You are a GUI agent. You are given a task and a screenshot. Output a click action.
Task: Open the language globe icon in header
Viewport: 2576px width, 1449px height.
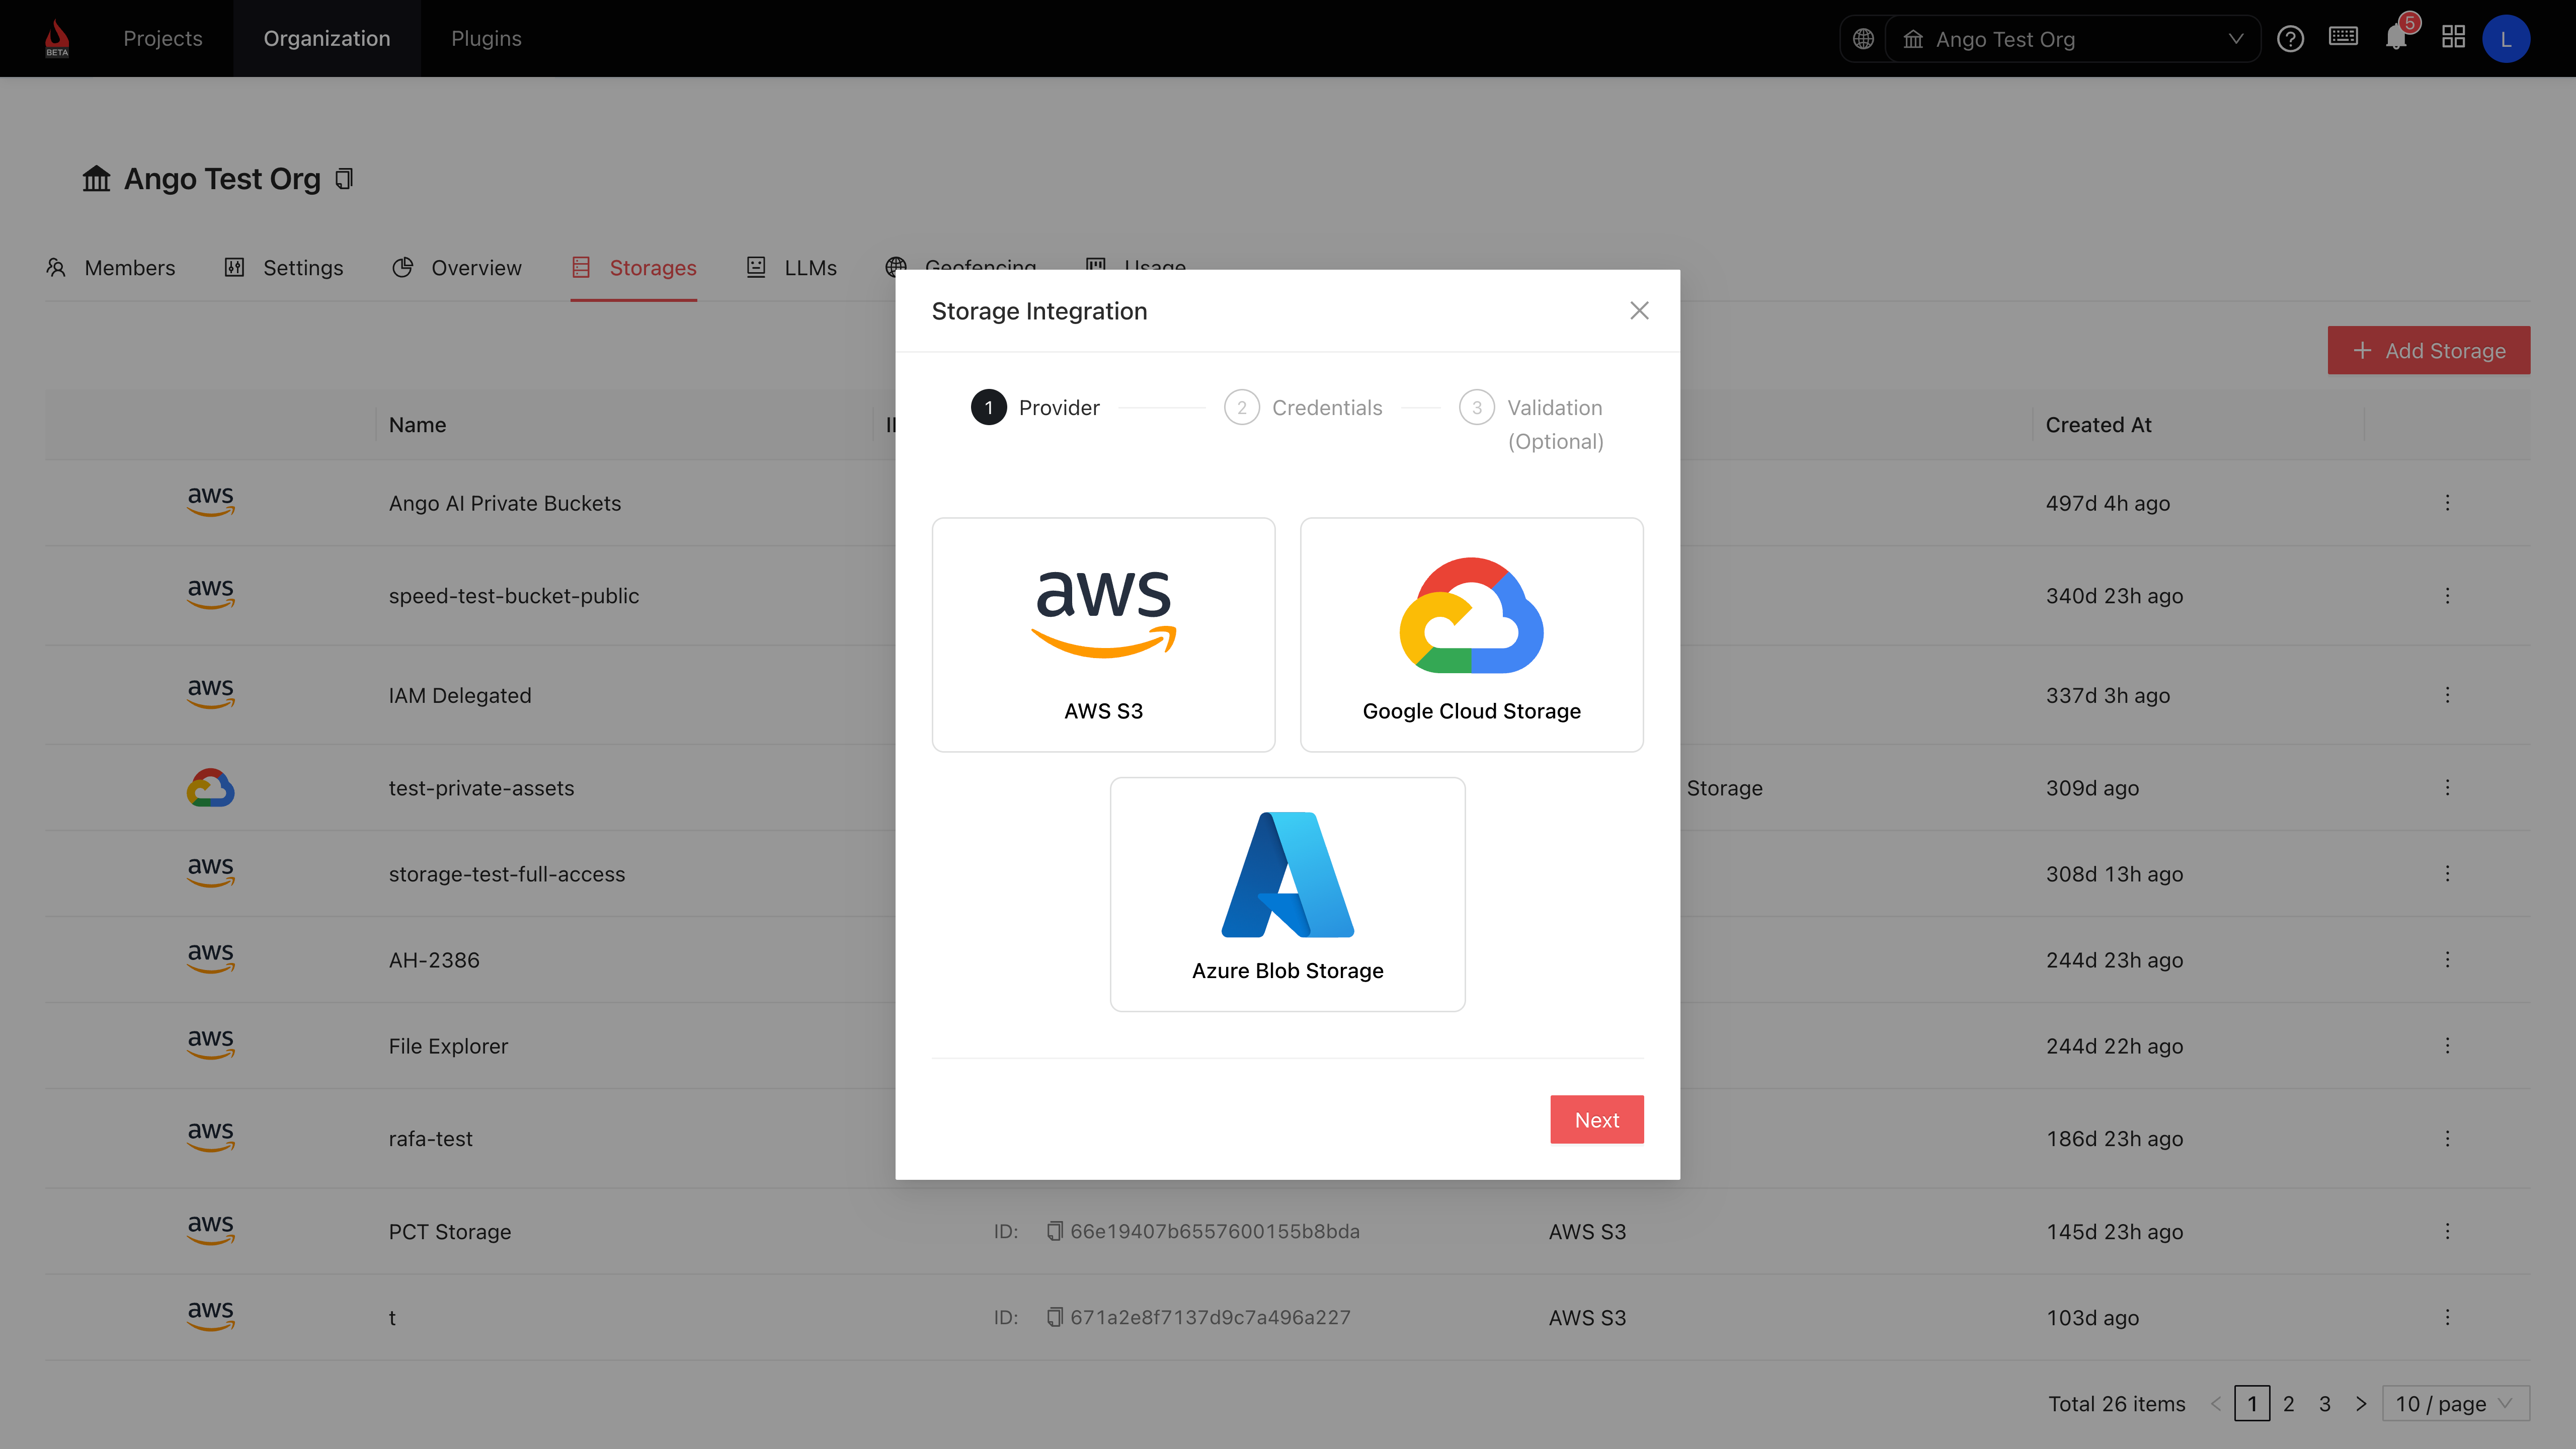click(x=1863, y=39)
